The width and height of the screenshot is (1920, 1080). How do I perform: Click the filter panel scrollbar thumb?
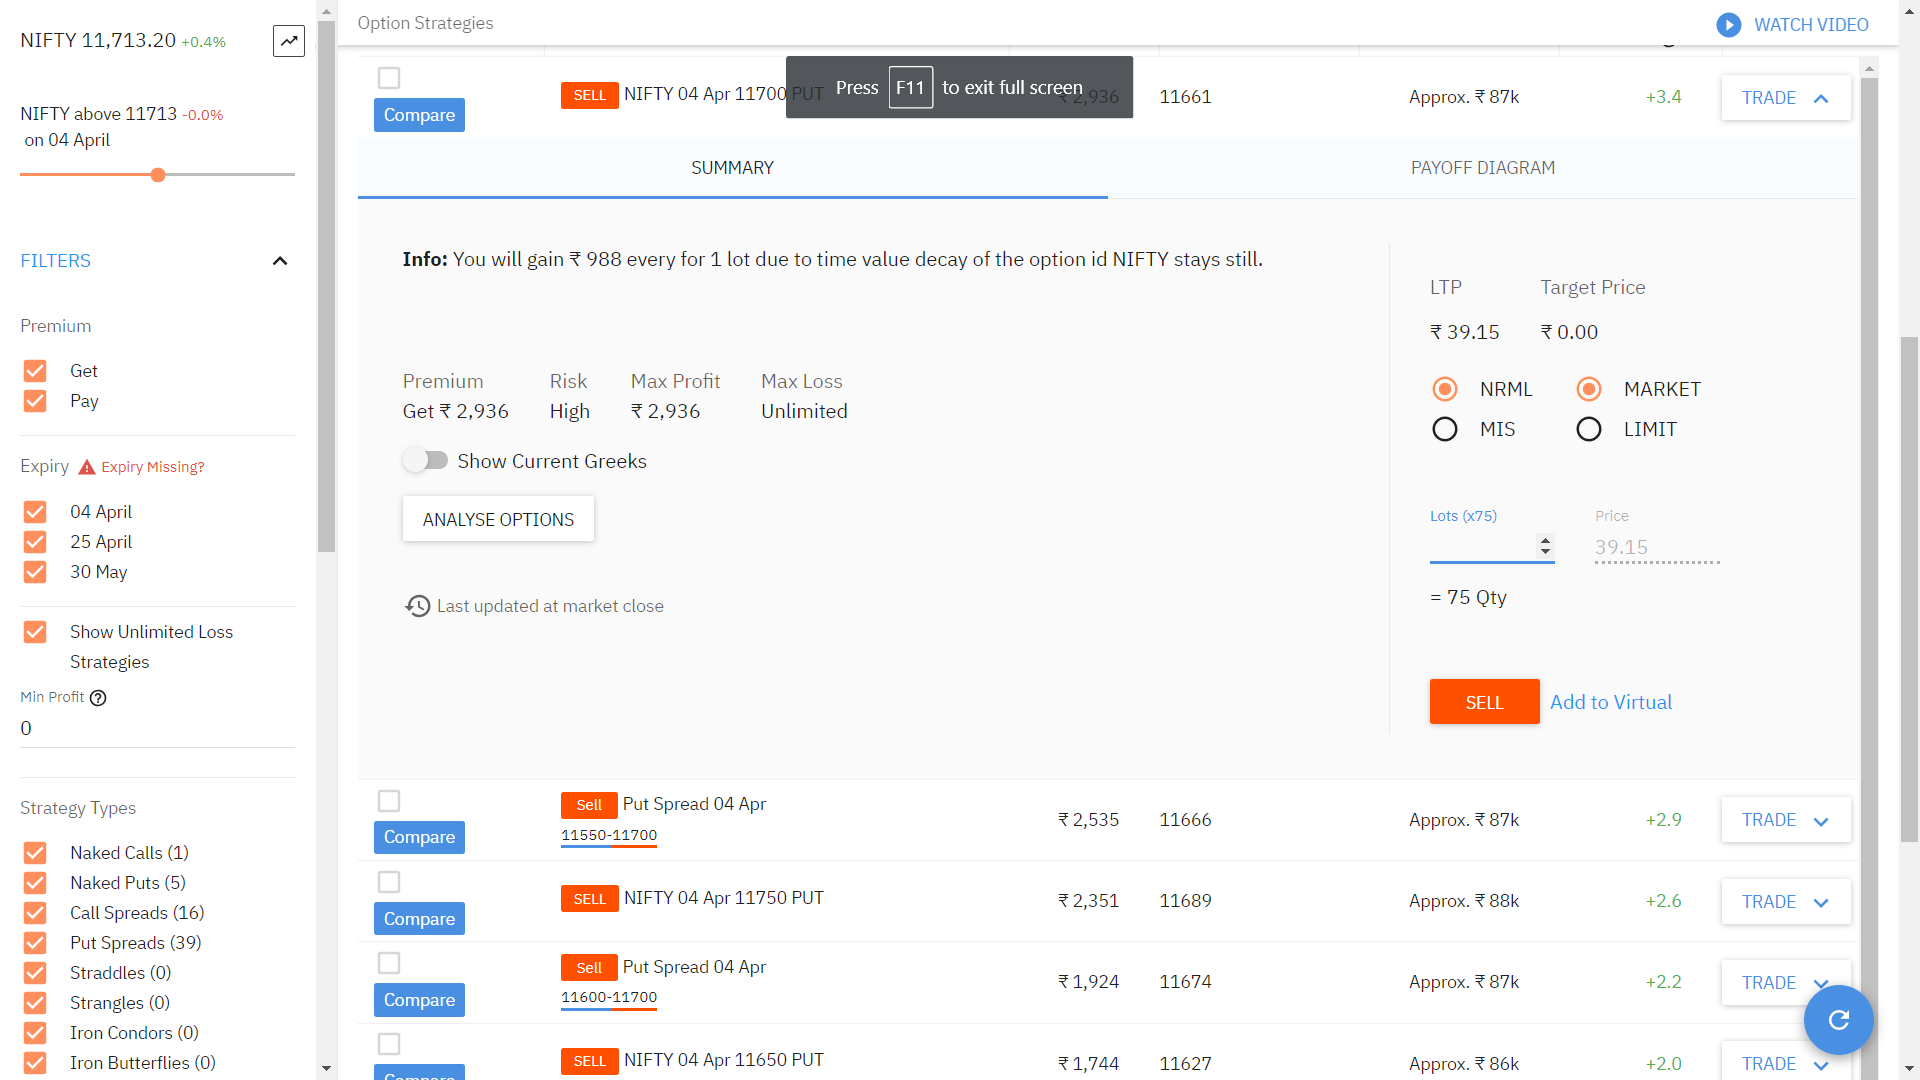click(326, 286)
